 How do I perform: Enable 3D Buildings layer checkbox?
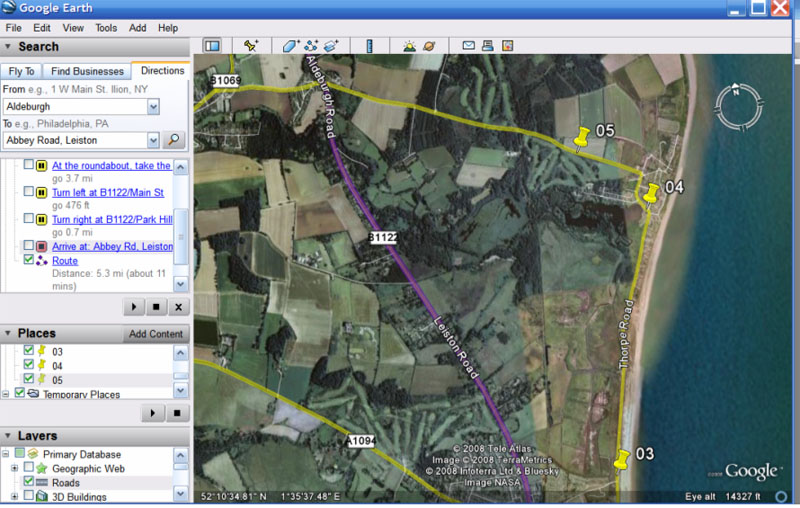click(29, 495)
